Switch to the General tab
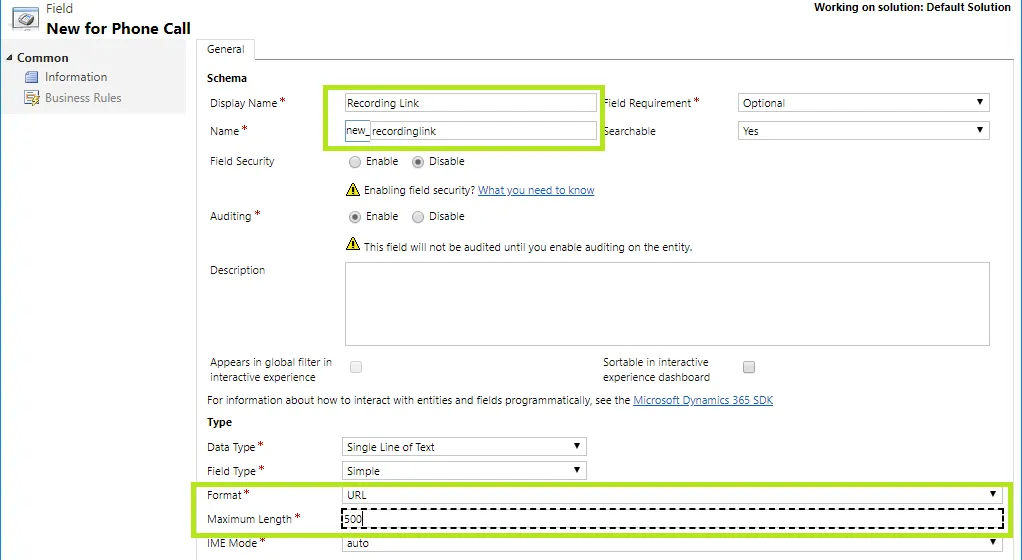Viewport: 1022px width, 560px height. pyautogui.click(x=226, y=50)
